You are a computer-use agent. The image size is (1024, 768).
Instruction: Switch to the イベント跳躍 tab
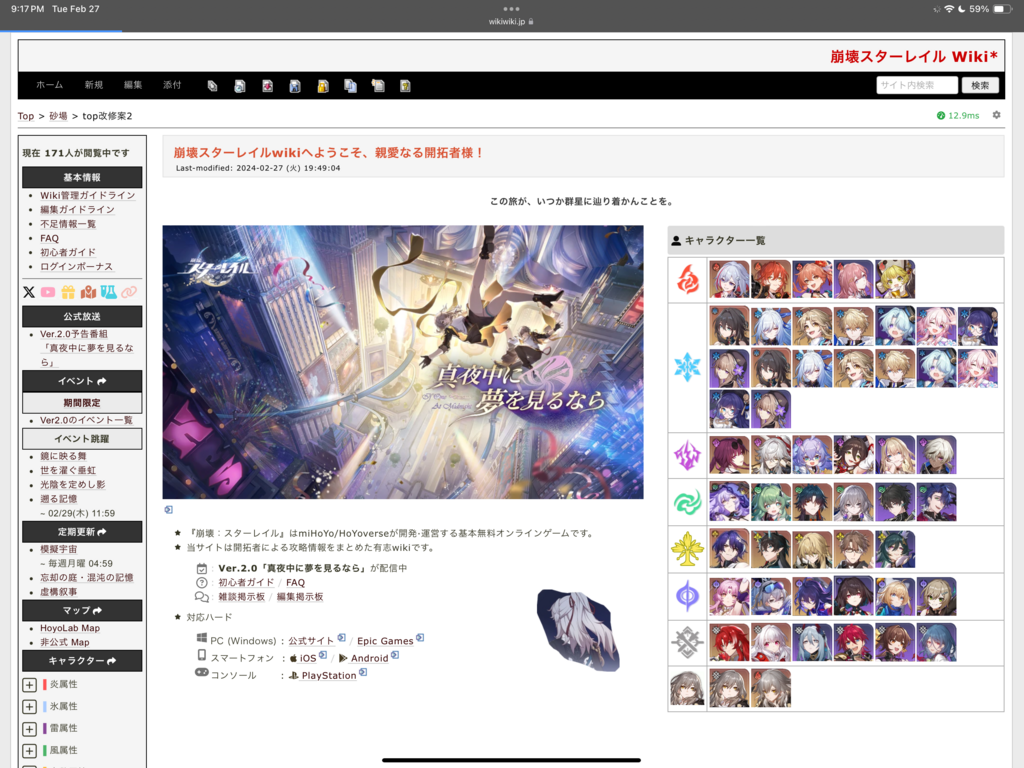click(x=82, y=439)
